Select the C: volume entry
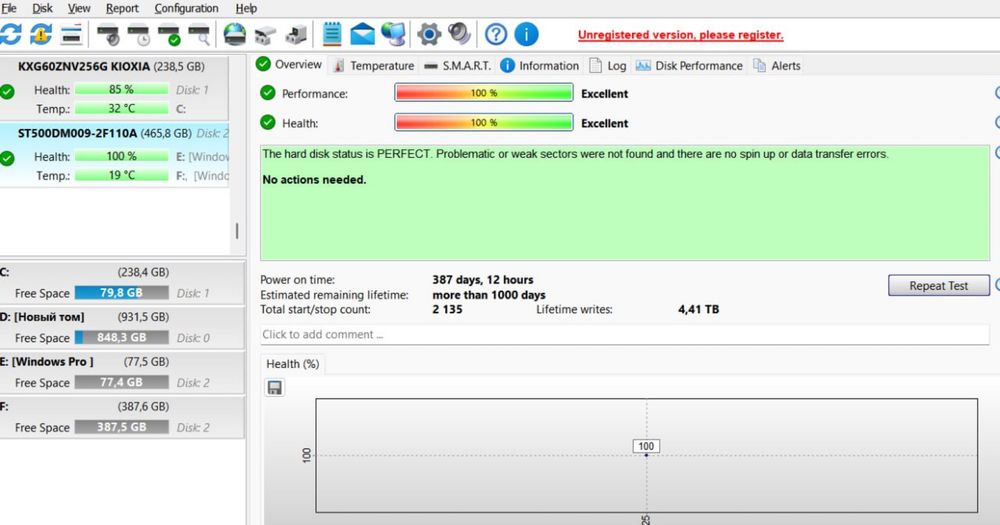Screen dimensions: 1000x525 (121, 283)
